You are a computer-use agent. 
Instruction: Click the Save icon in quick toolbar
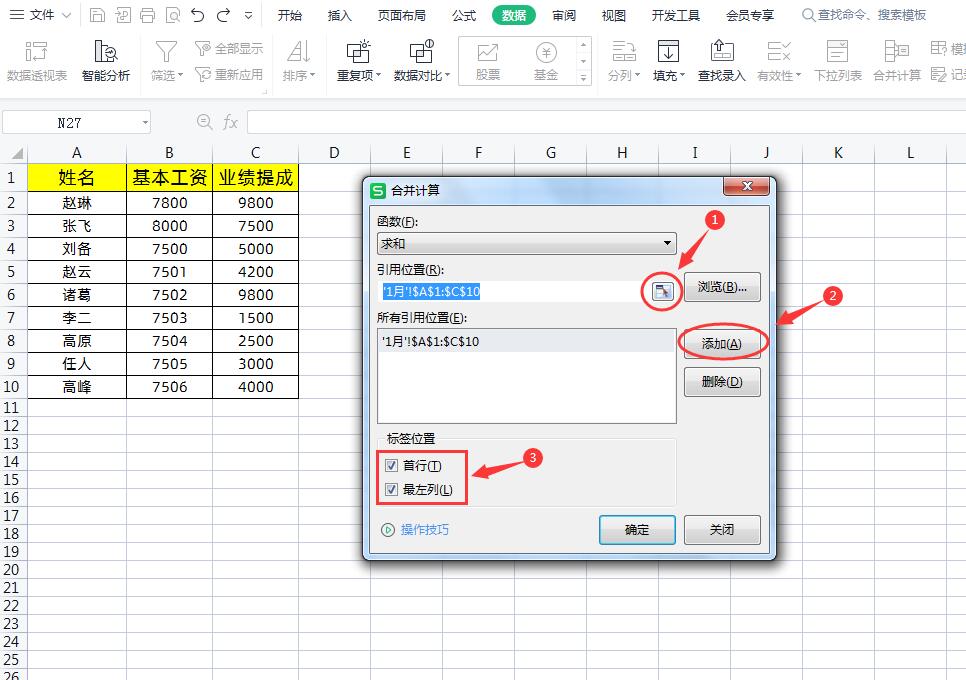point(97,15)
